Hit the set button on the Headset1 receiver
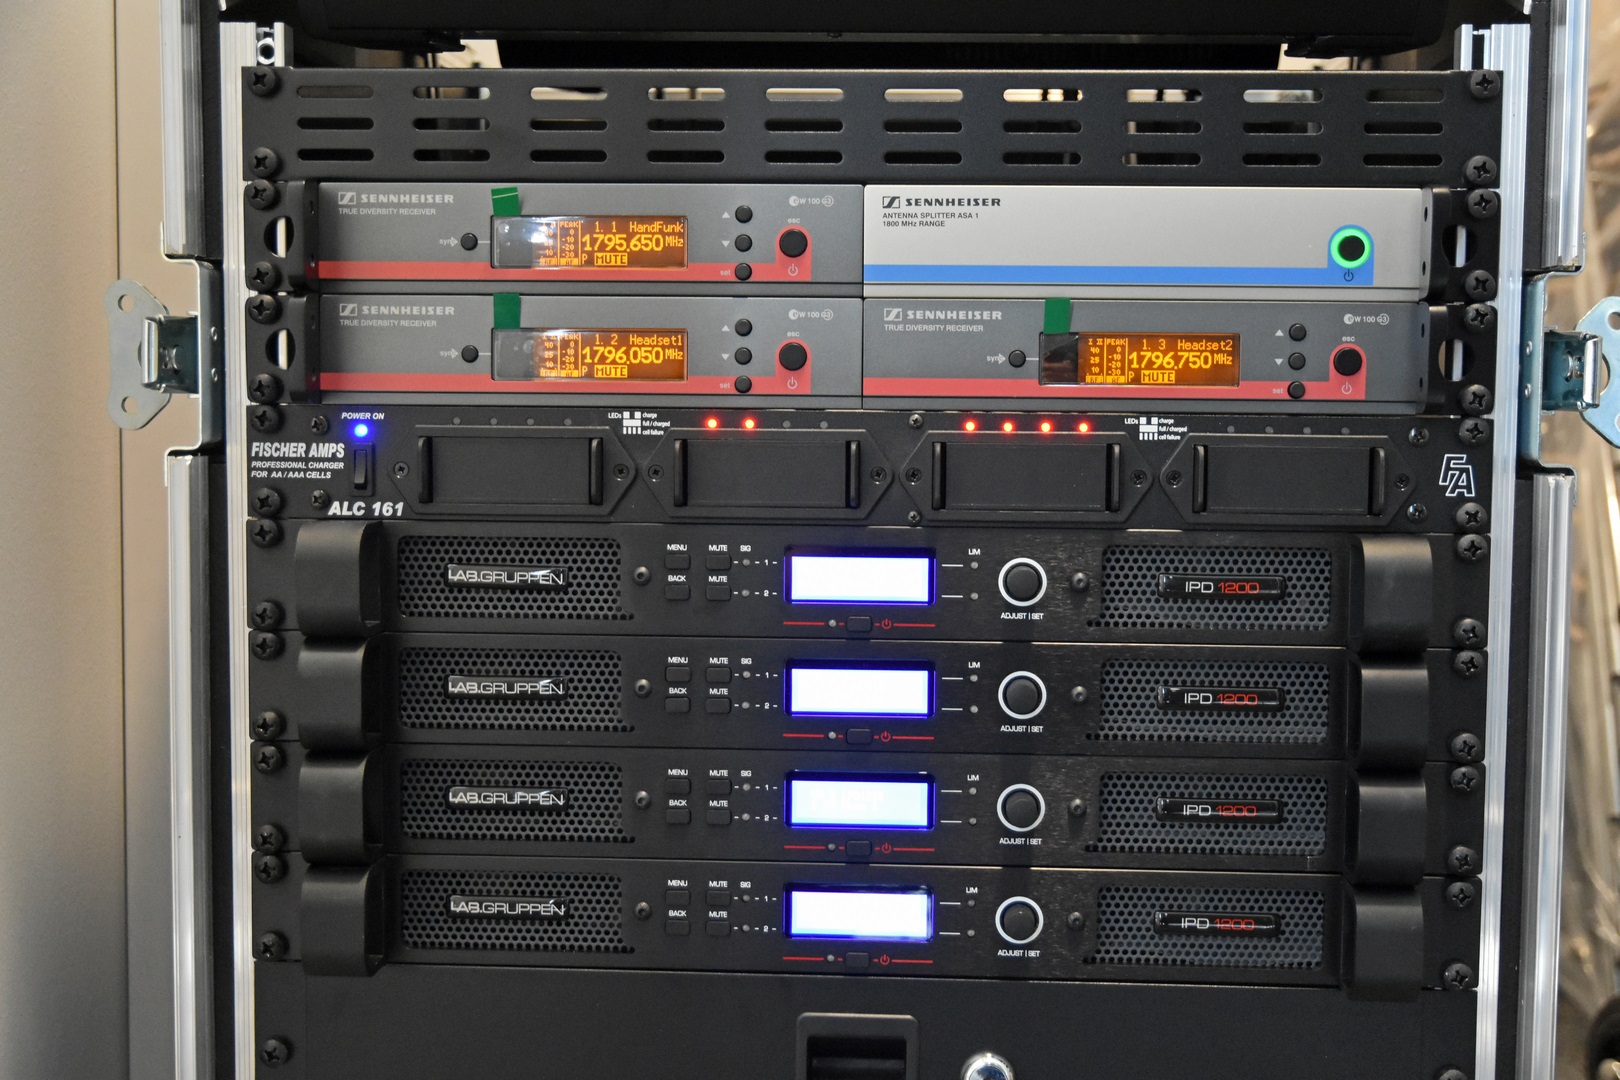The width and height of the screenshot is (1620, 1080). [x=743, y=384]
